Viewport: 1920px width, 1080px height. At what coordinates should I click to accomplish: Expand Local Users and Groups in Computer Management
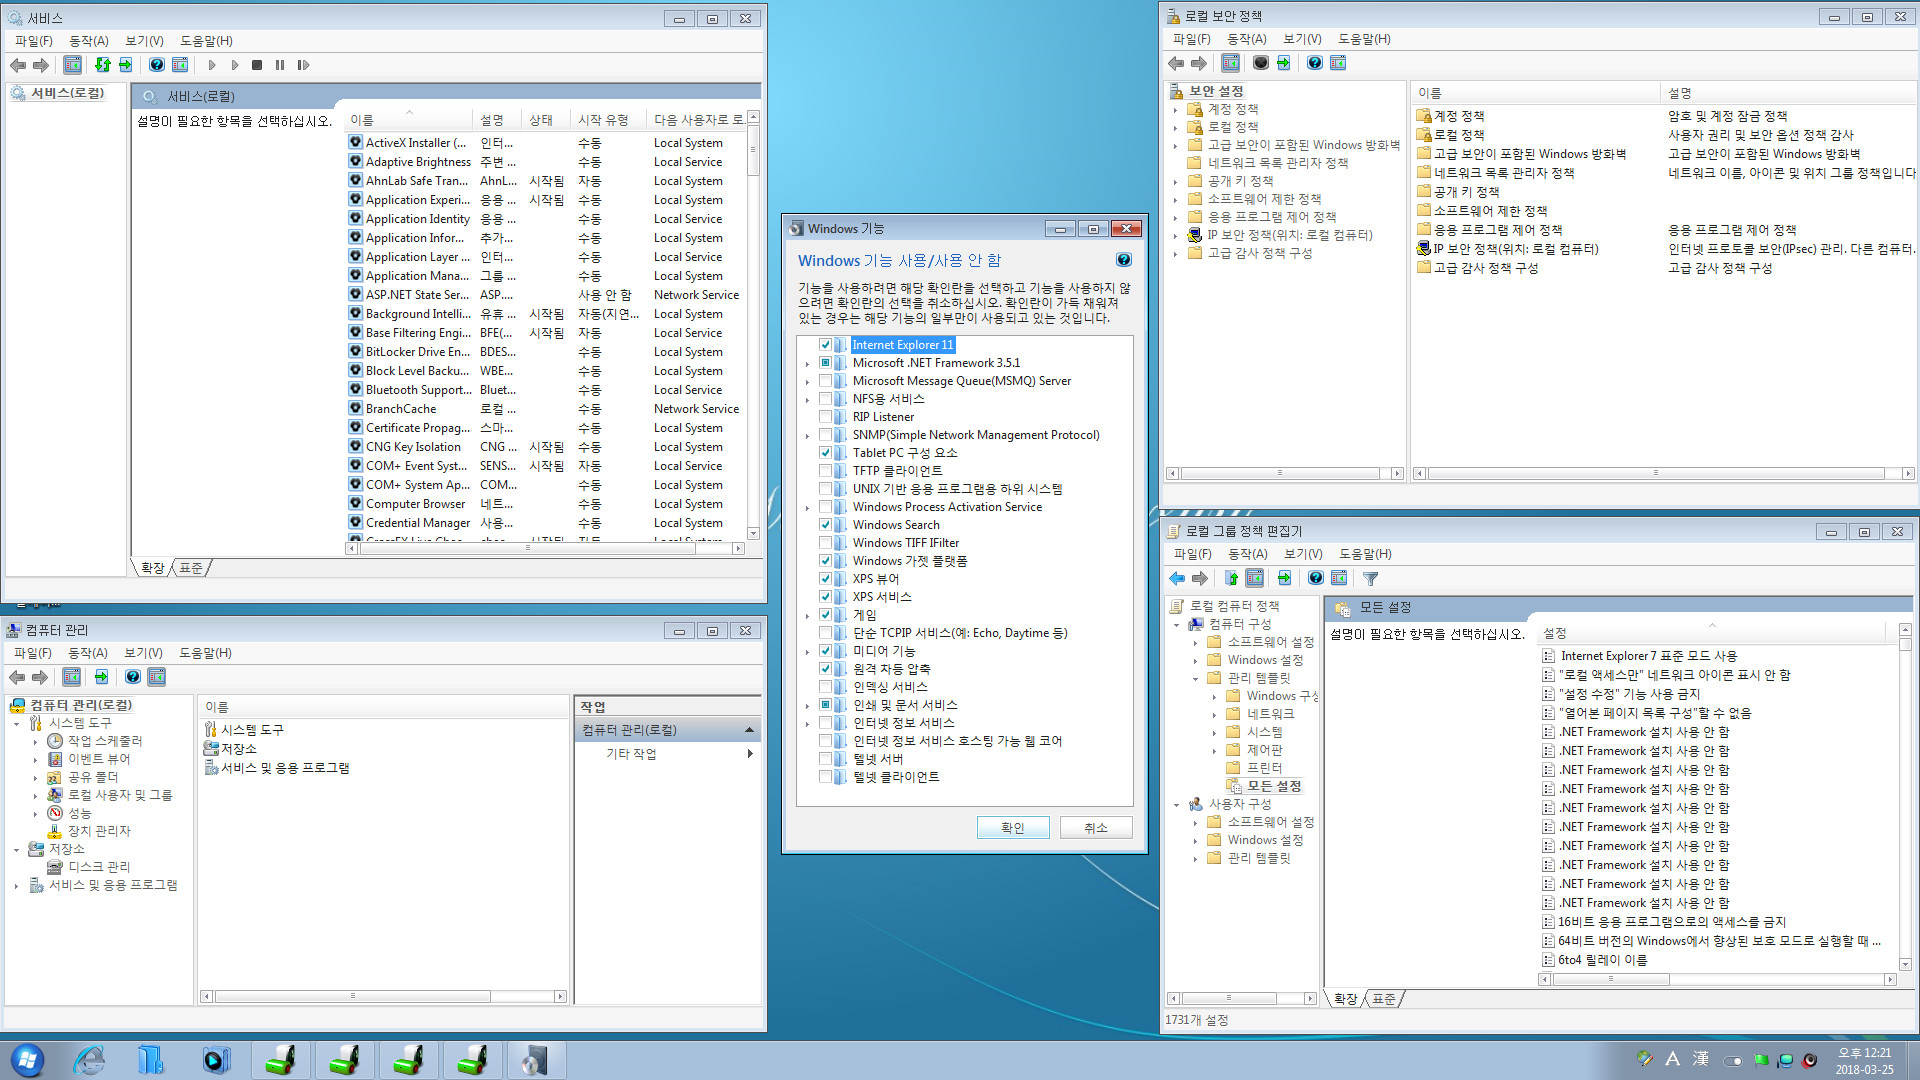pyautogui.click(x=36, y=795)
